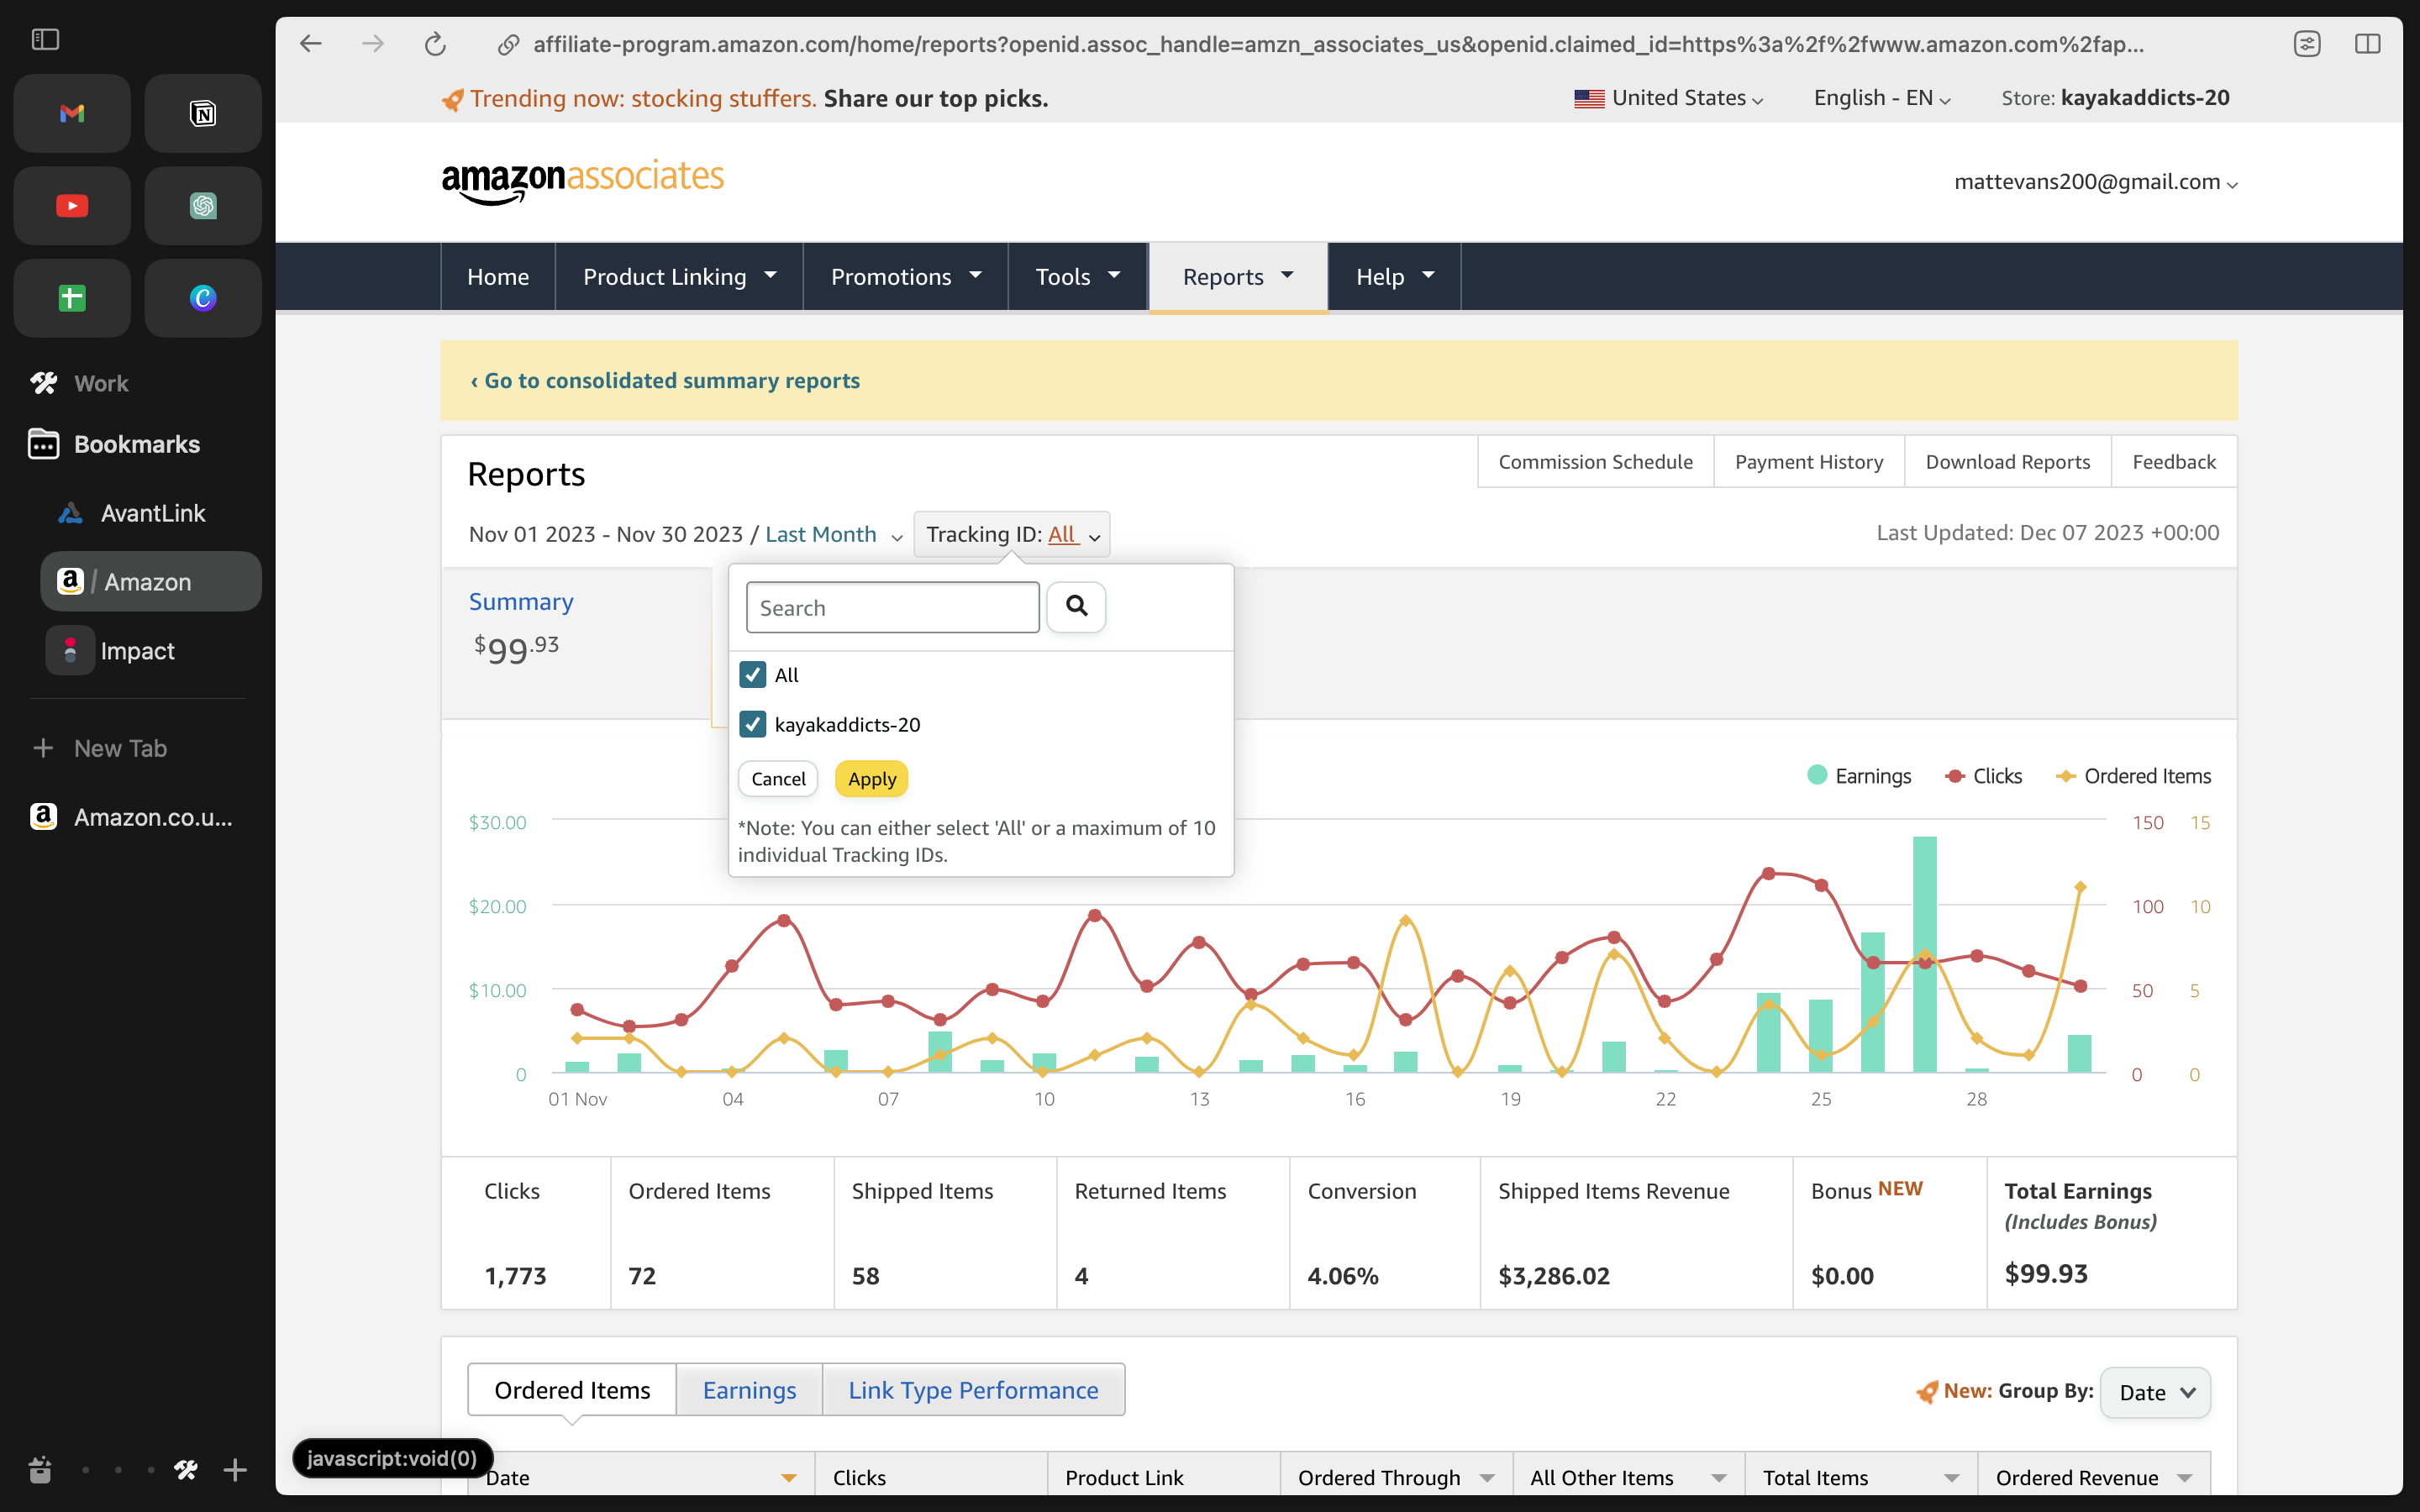This screenshot has width=2420, height=1512.
Task: Open the Tools menu
Action: point(1078,277)
